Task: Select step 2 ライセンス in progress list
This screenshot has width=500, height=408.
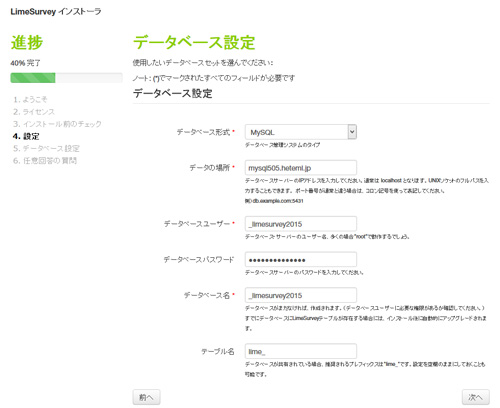Action: 34,112
